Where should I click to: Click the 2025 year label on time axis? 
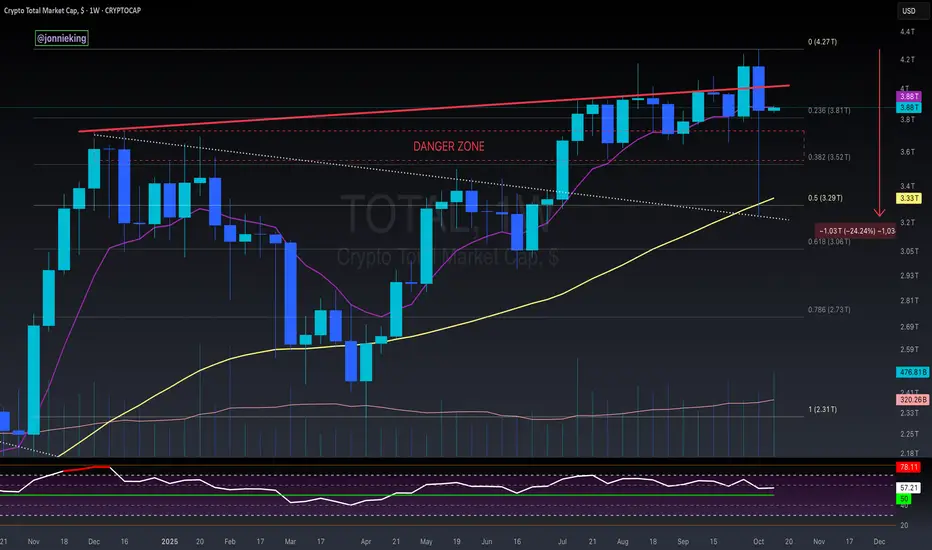169,542
